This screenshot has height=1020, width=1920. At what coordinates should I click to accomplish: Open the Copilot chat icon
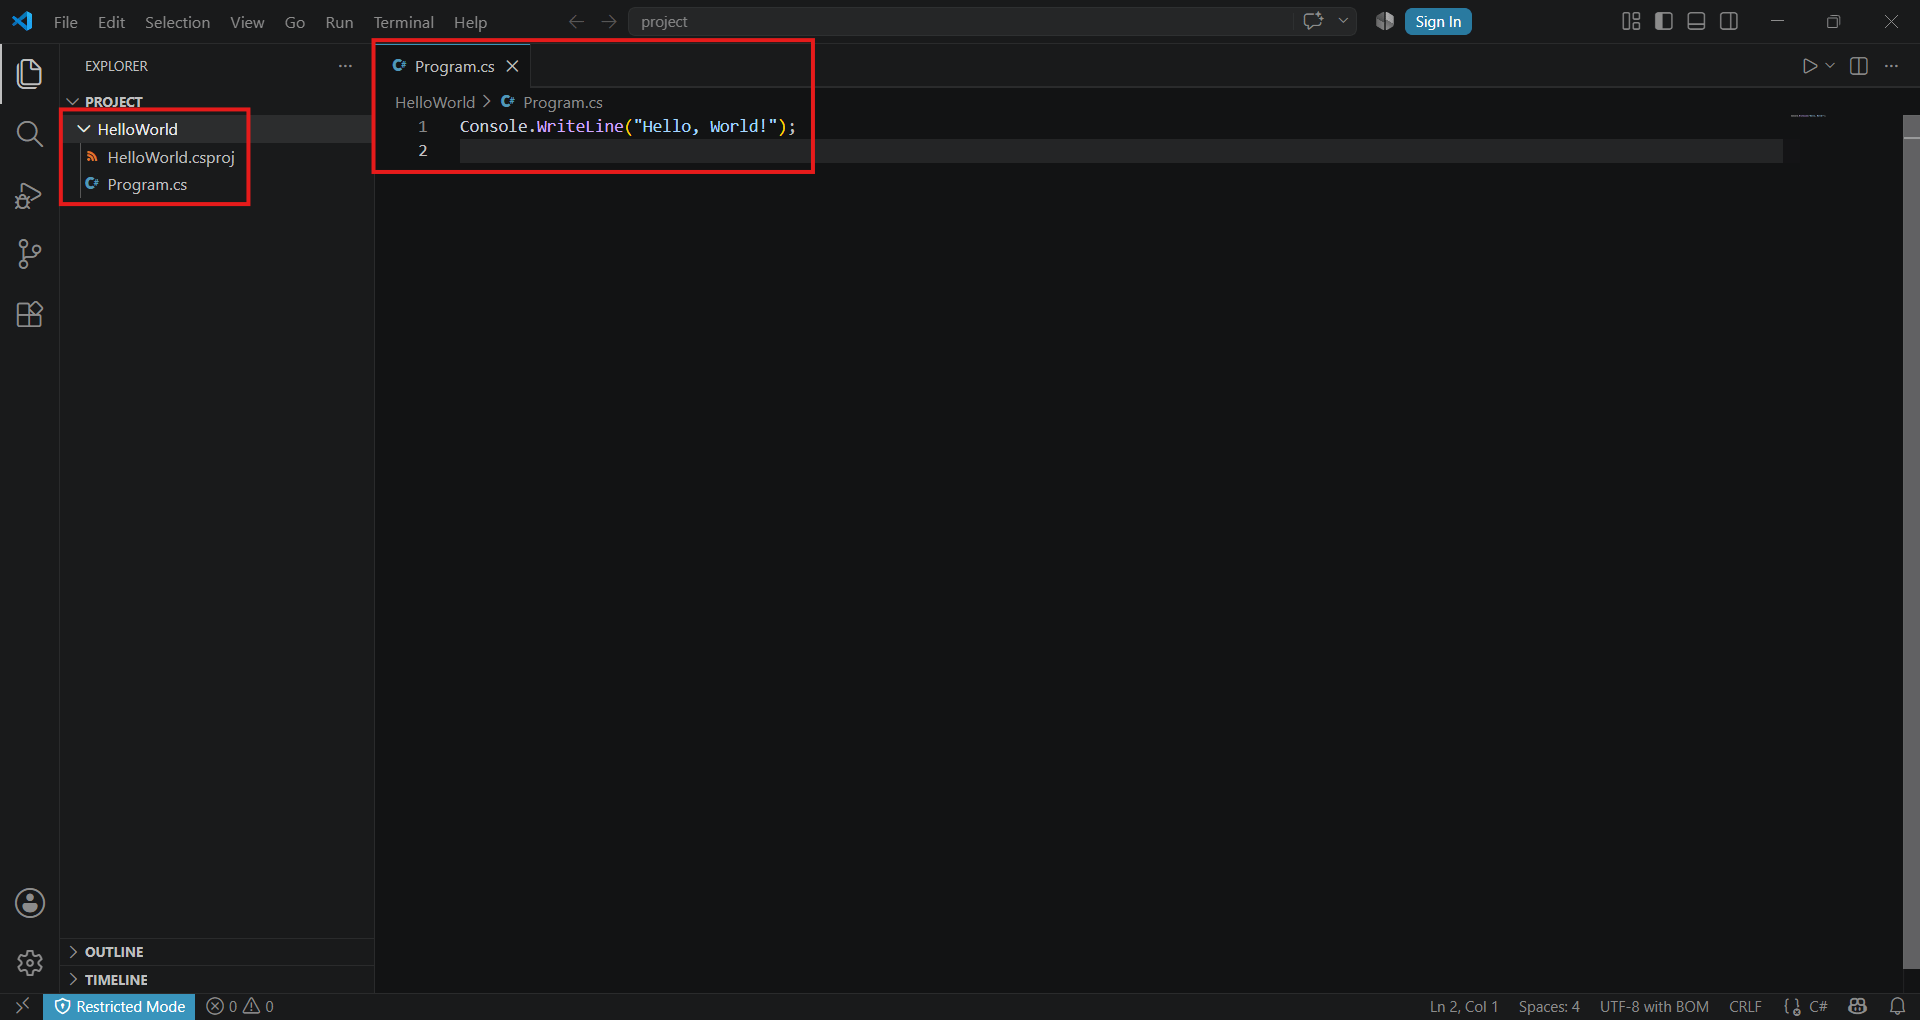1313,21
